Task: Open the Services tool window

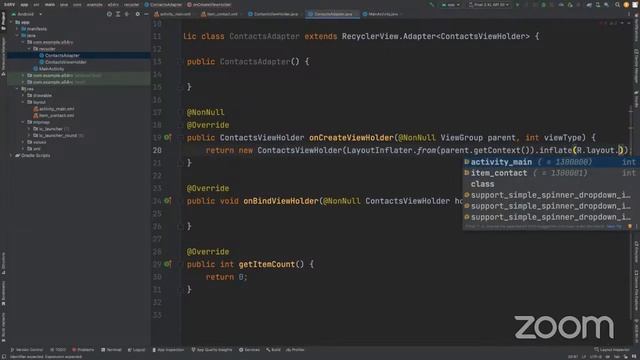Action: (249, 350)
